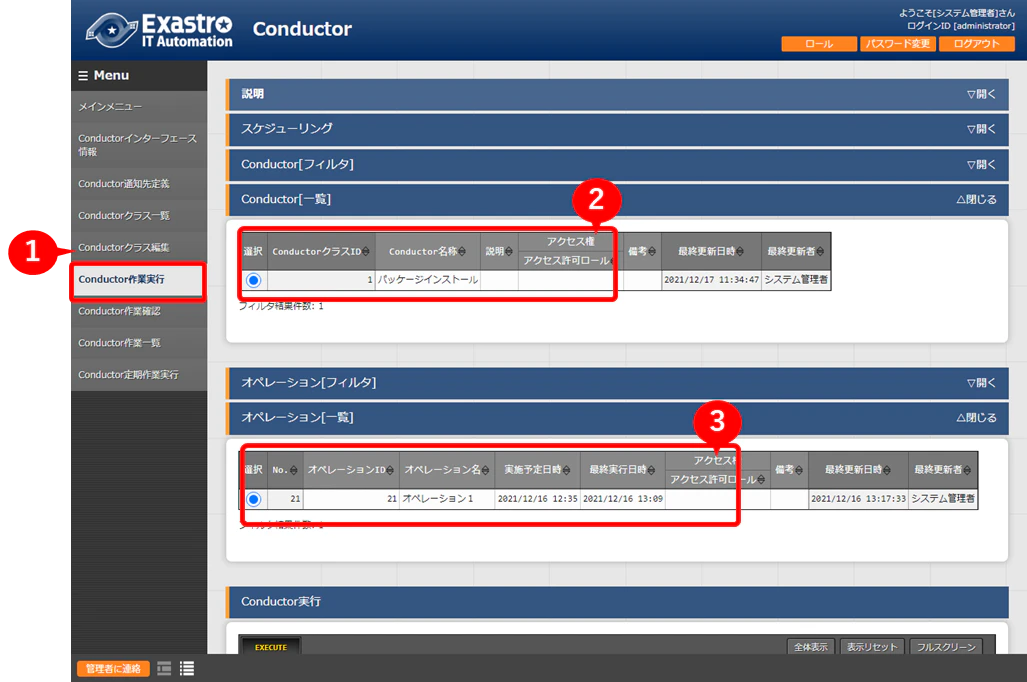Click the 管理者に連絡 button
This screenshot has width=1027, height=682.
(113, 668)
